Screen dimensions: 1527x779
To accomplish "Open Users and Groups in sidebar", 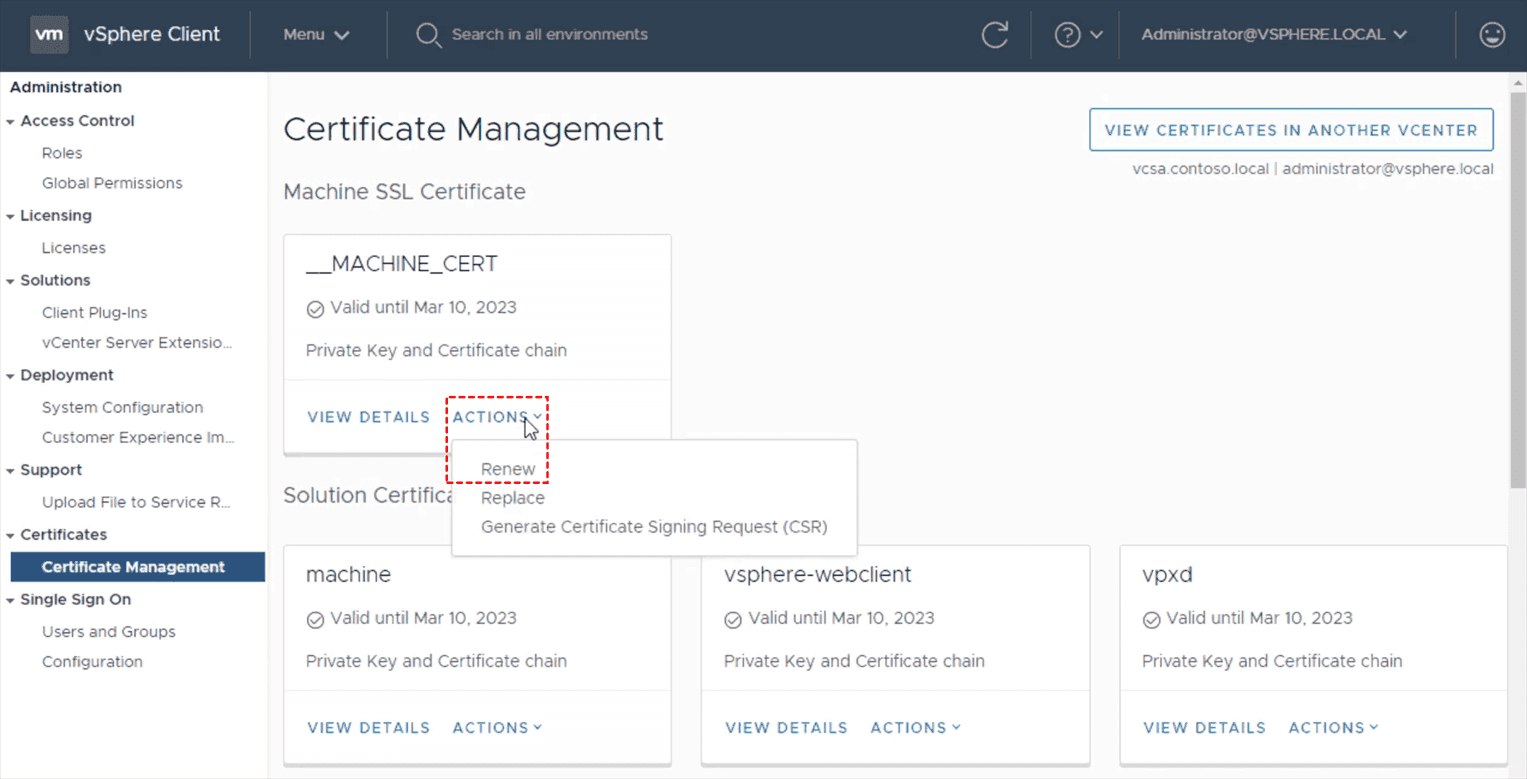I will 108,632.
